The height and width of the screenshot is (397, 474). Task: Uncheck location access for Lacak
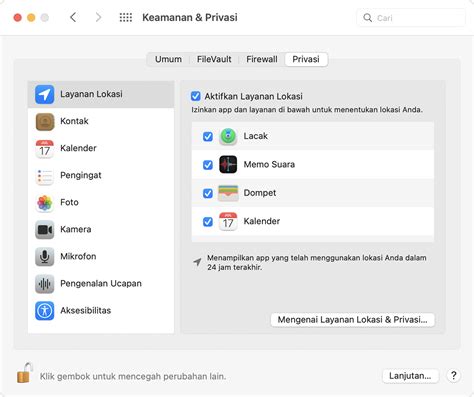[208, 136]
